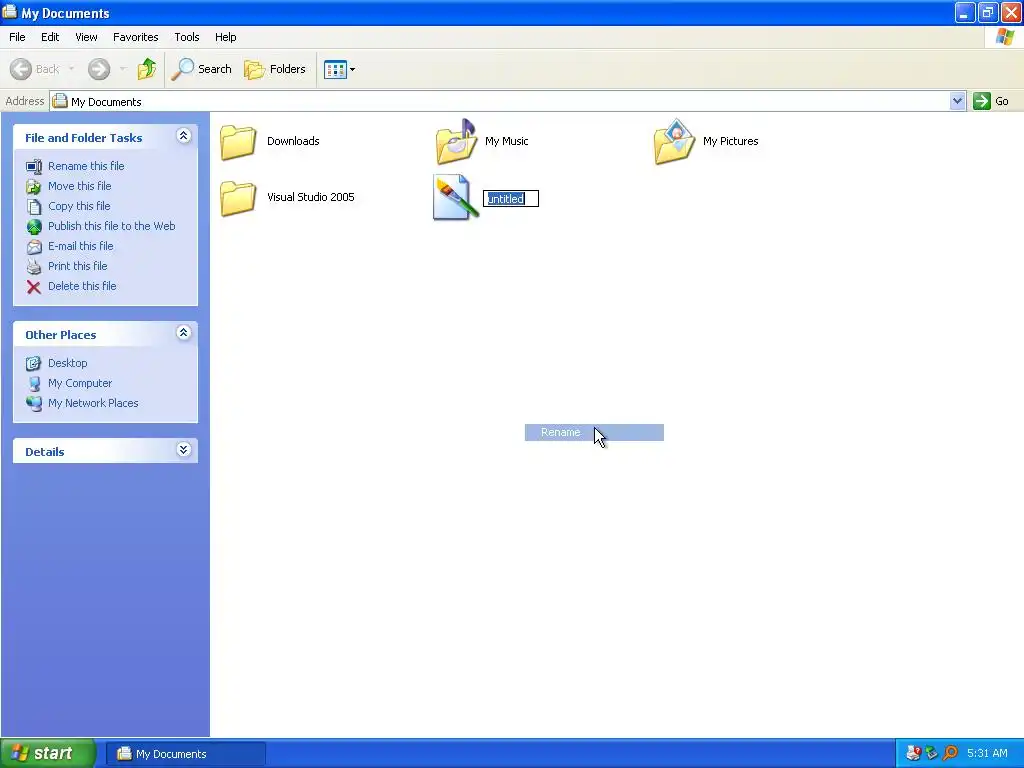Expand the Address bar dropdown
Image resolution: width=1024 pixels, height=768 pixels.
pyautogui.click(x=957, y=101)
